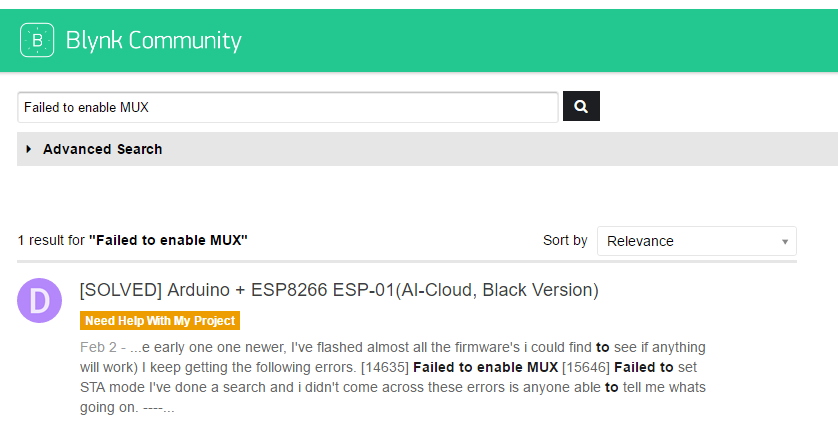This screenshot has height=436, width=838.
Task: Click the 'Feb 2' result date
Action: tap(98, 347)
